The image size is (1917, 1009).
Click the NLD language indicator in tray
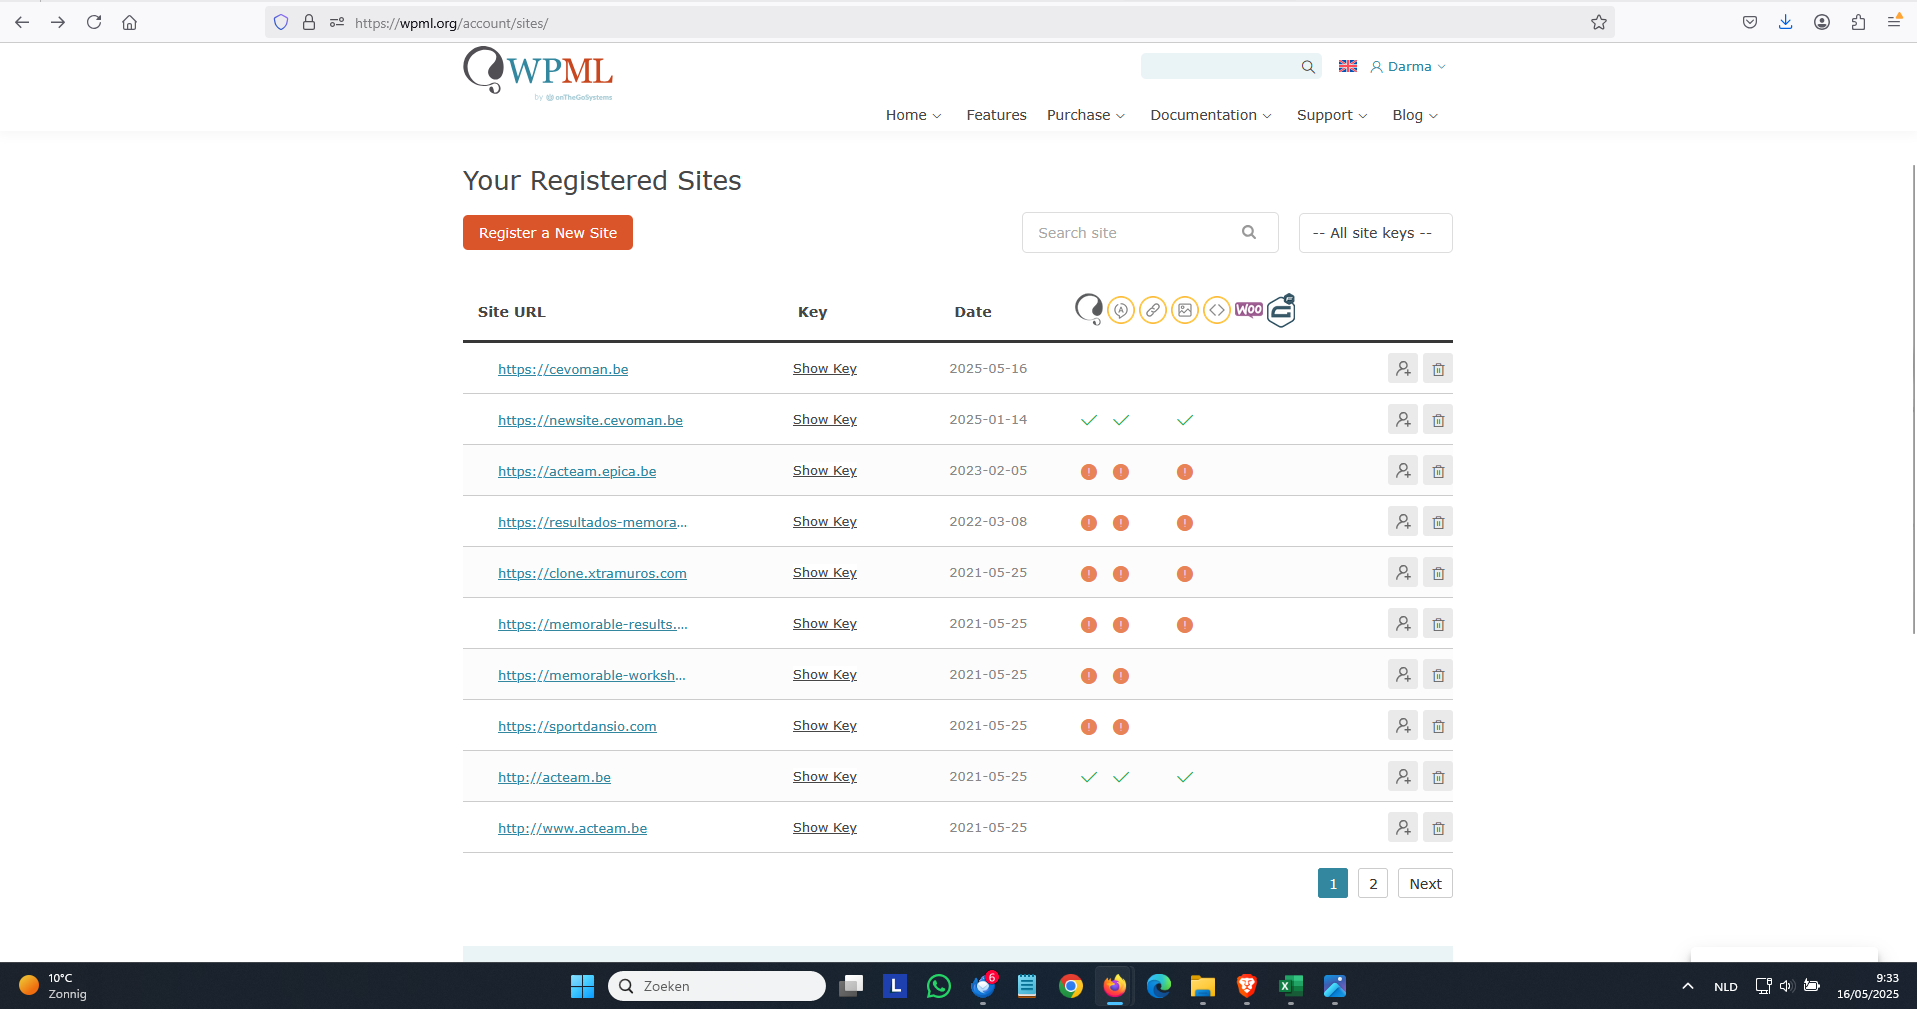[1725, 987]
